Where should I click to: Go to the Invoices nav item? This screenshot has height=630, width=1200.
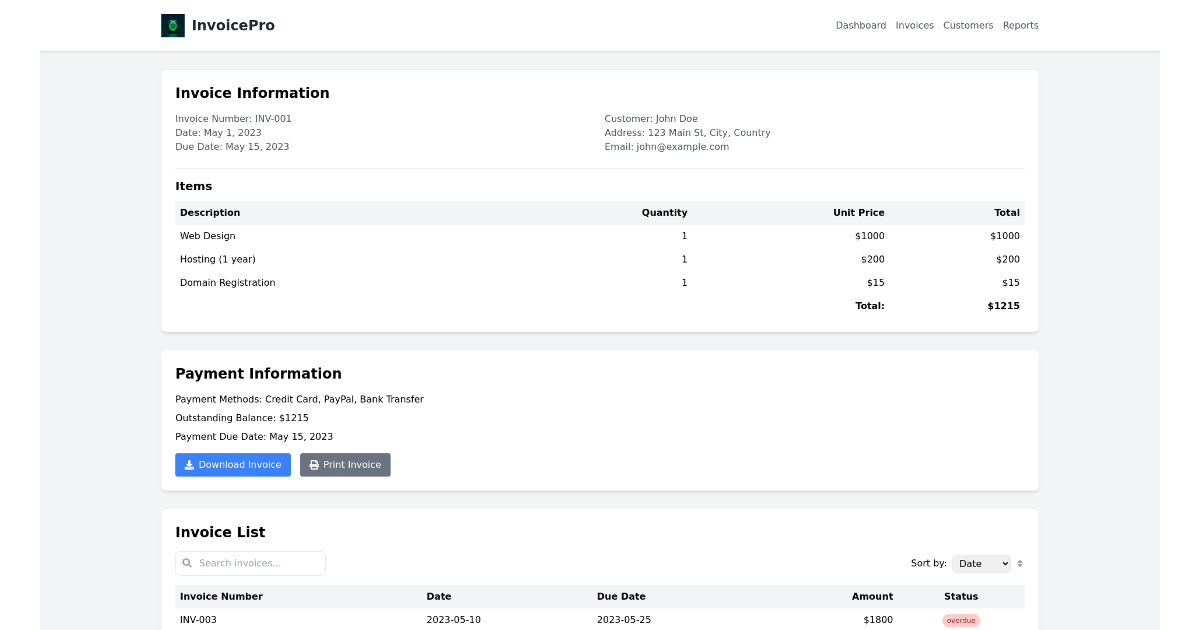click(x=914, y=26)
